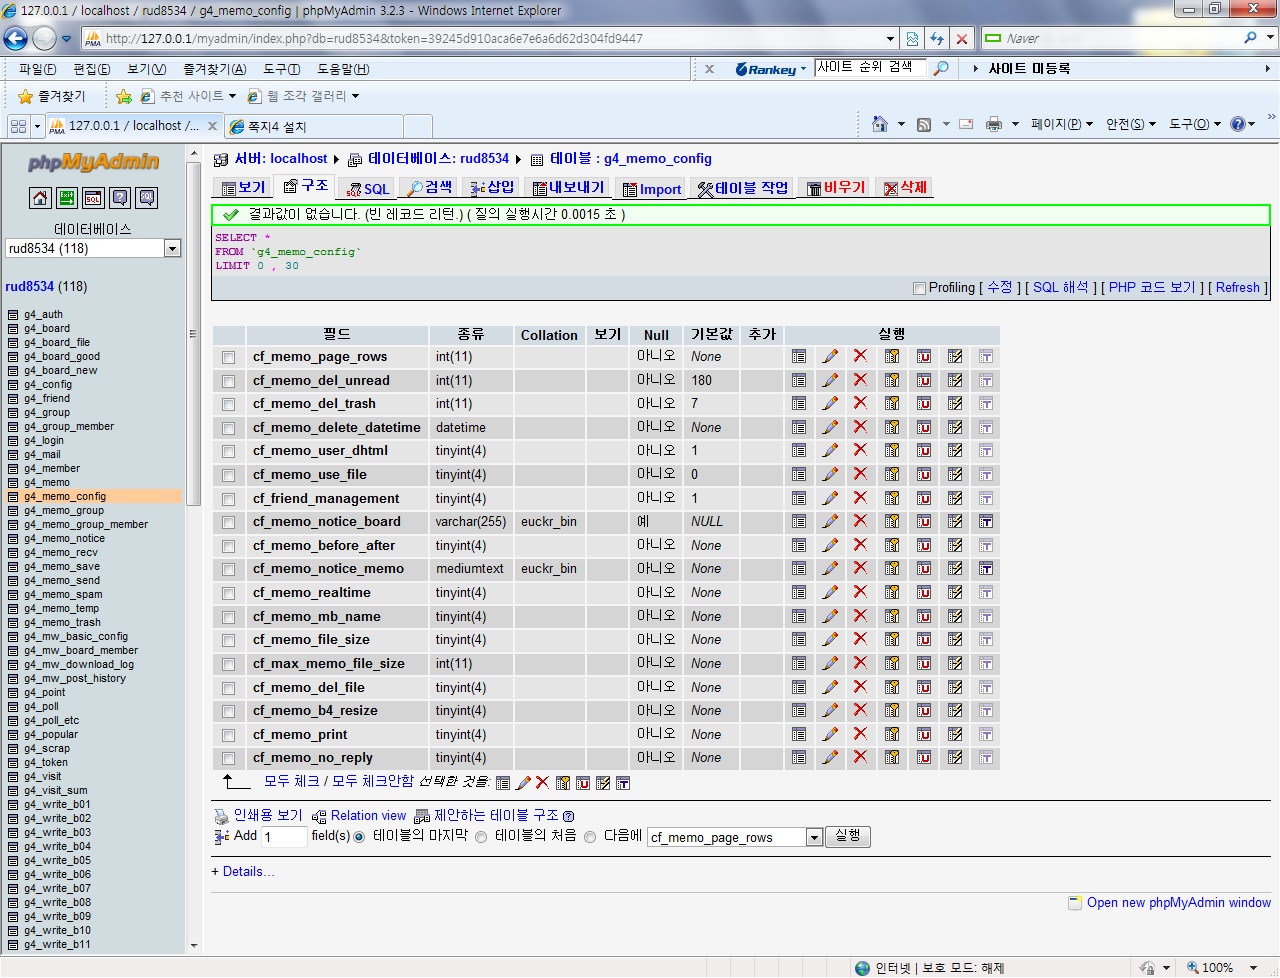Click the log out Exit icon in sidebar
Image resolution: width=1280 pixels, height=978 pixels.
tap(66, 198)
